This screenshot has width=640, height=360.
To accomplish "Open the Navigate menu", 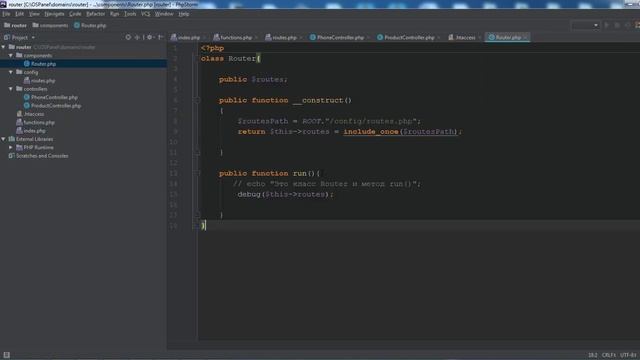I will click(x=54, y=14).
